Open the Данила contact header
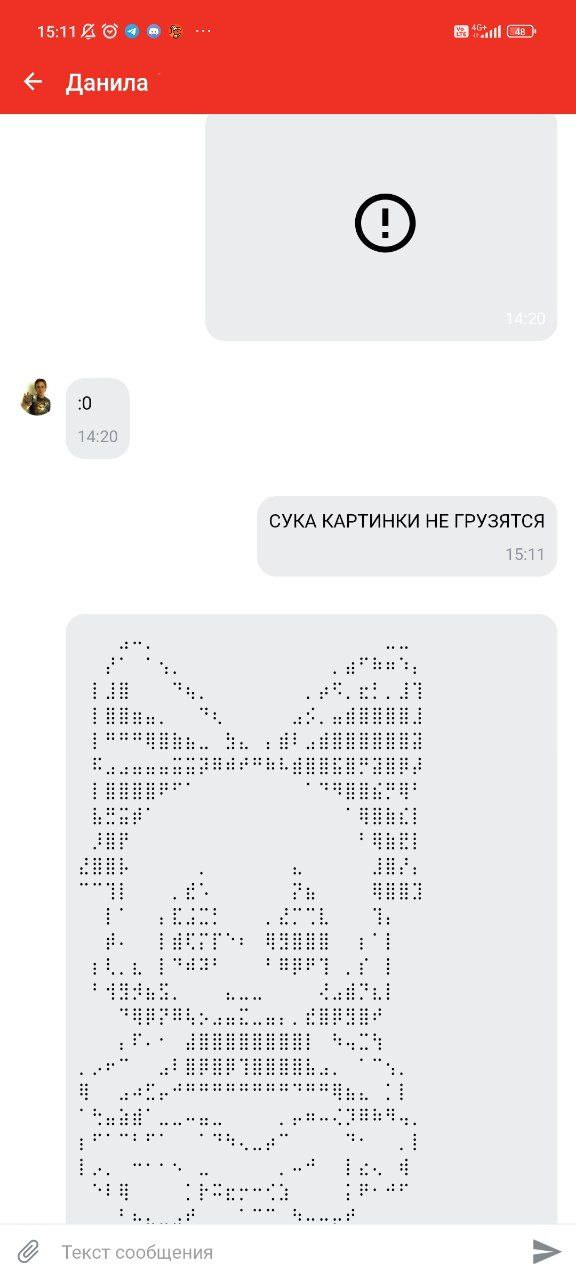The image size is (576, 1280). [107, 83]
